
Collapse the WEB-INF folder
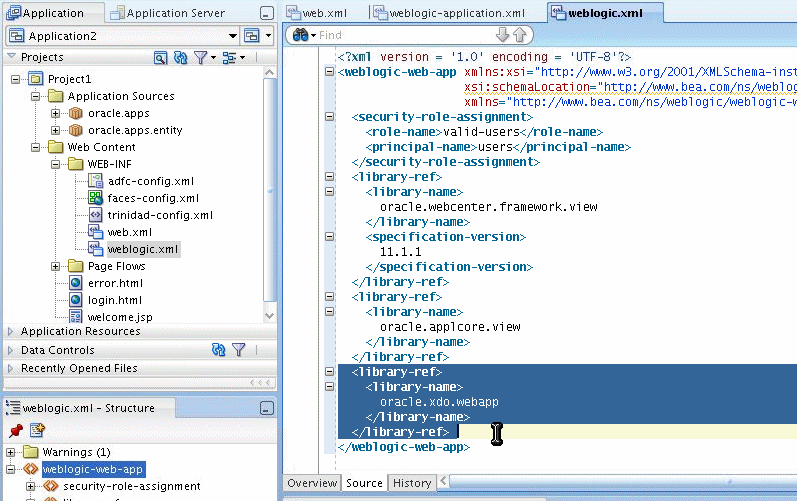(55, 164)
